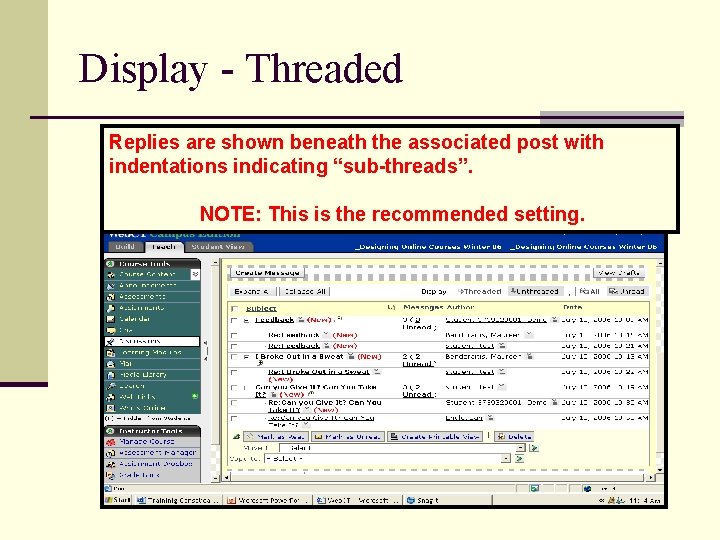The height and width of the screenshot is (540, 720).
Task: Collapse the left sidebar with the divider arrow
Action: [x=206, y=351]
